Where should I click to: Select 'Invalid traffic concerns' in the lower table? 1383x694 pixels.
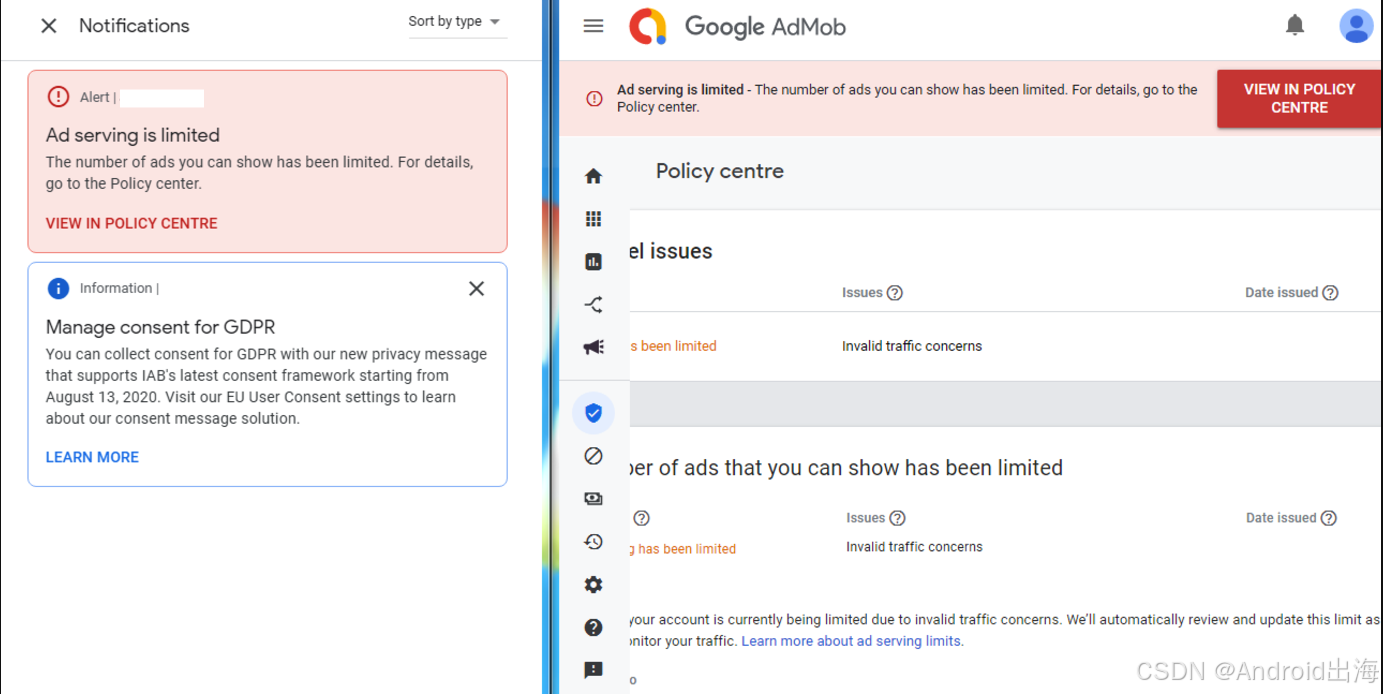click(914, 547)
